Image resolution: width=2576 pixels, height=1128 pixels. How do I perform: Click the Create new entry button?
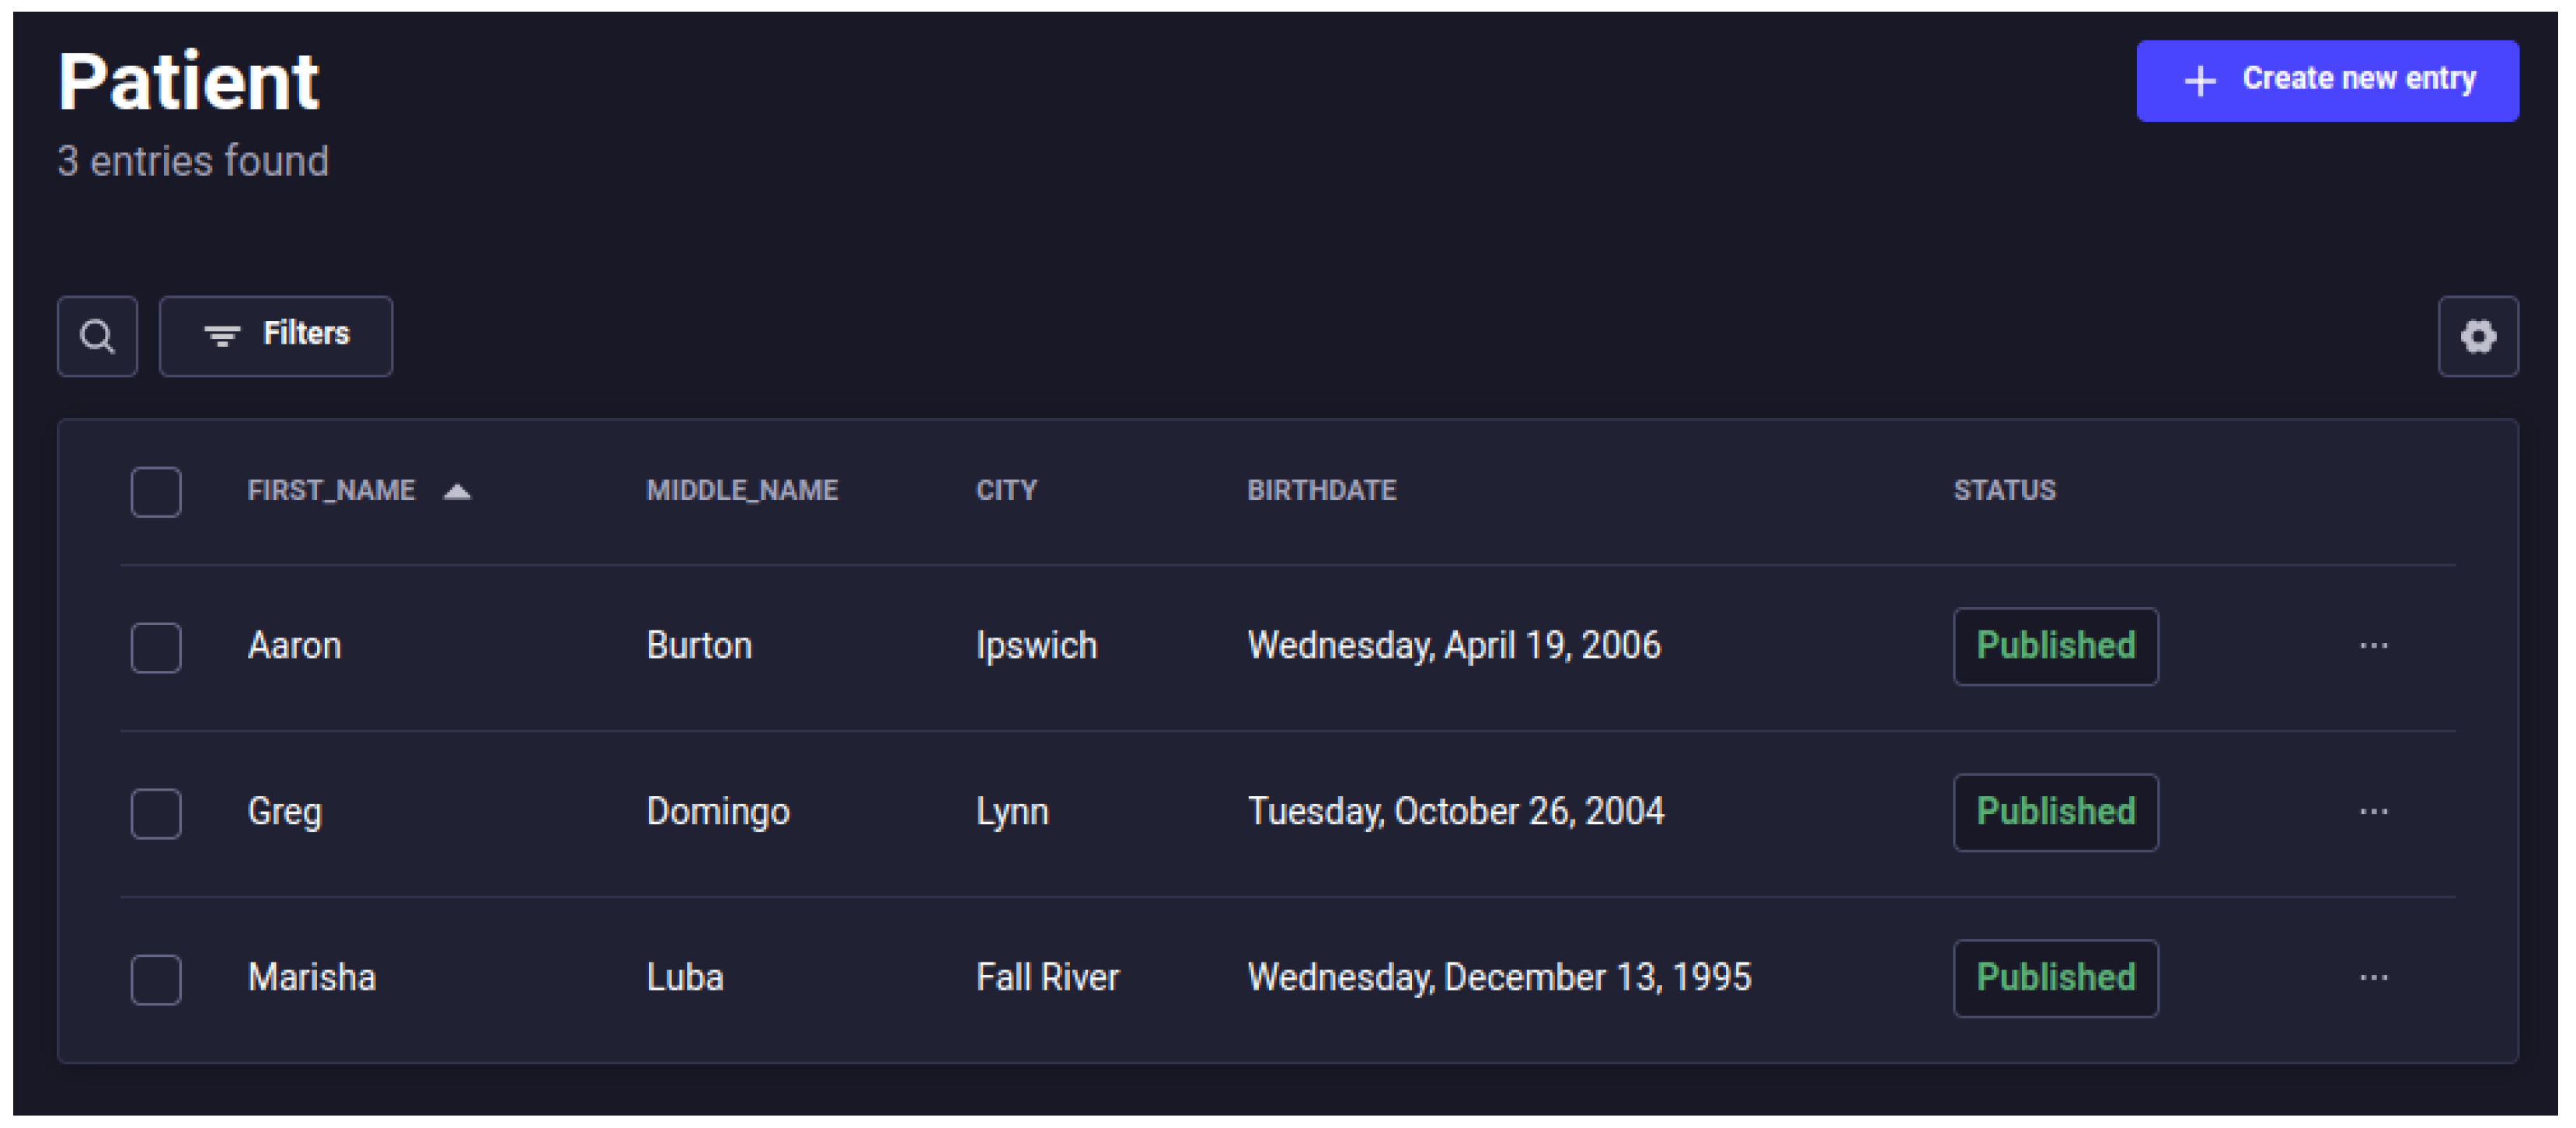(2327, 81)
